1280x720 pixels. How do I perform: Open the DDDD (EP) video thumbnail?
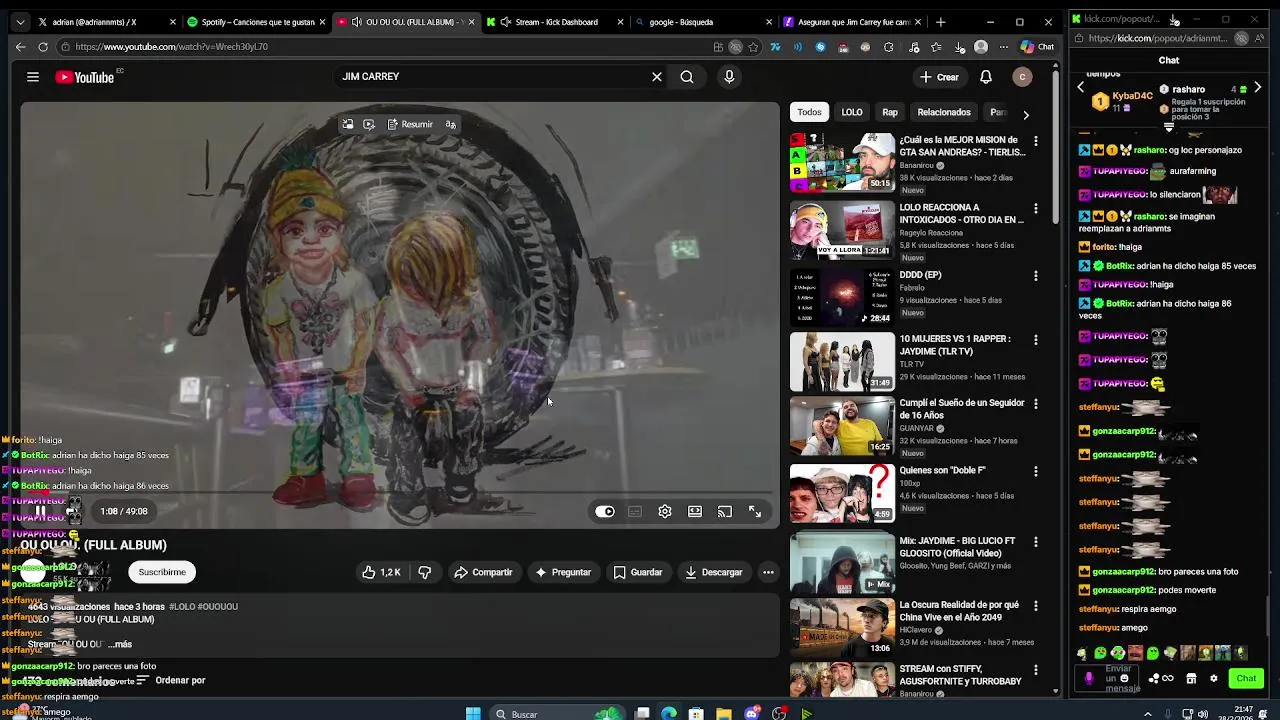click(x=842, y=296)
